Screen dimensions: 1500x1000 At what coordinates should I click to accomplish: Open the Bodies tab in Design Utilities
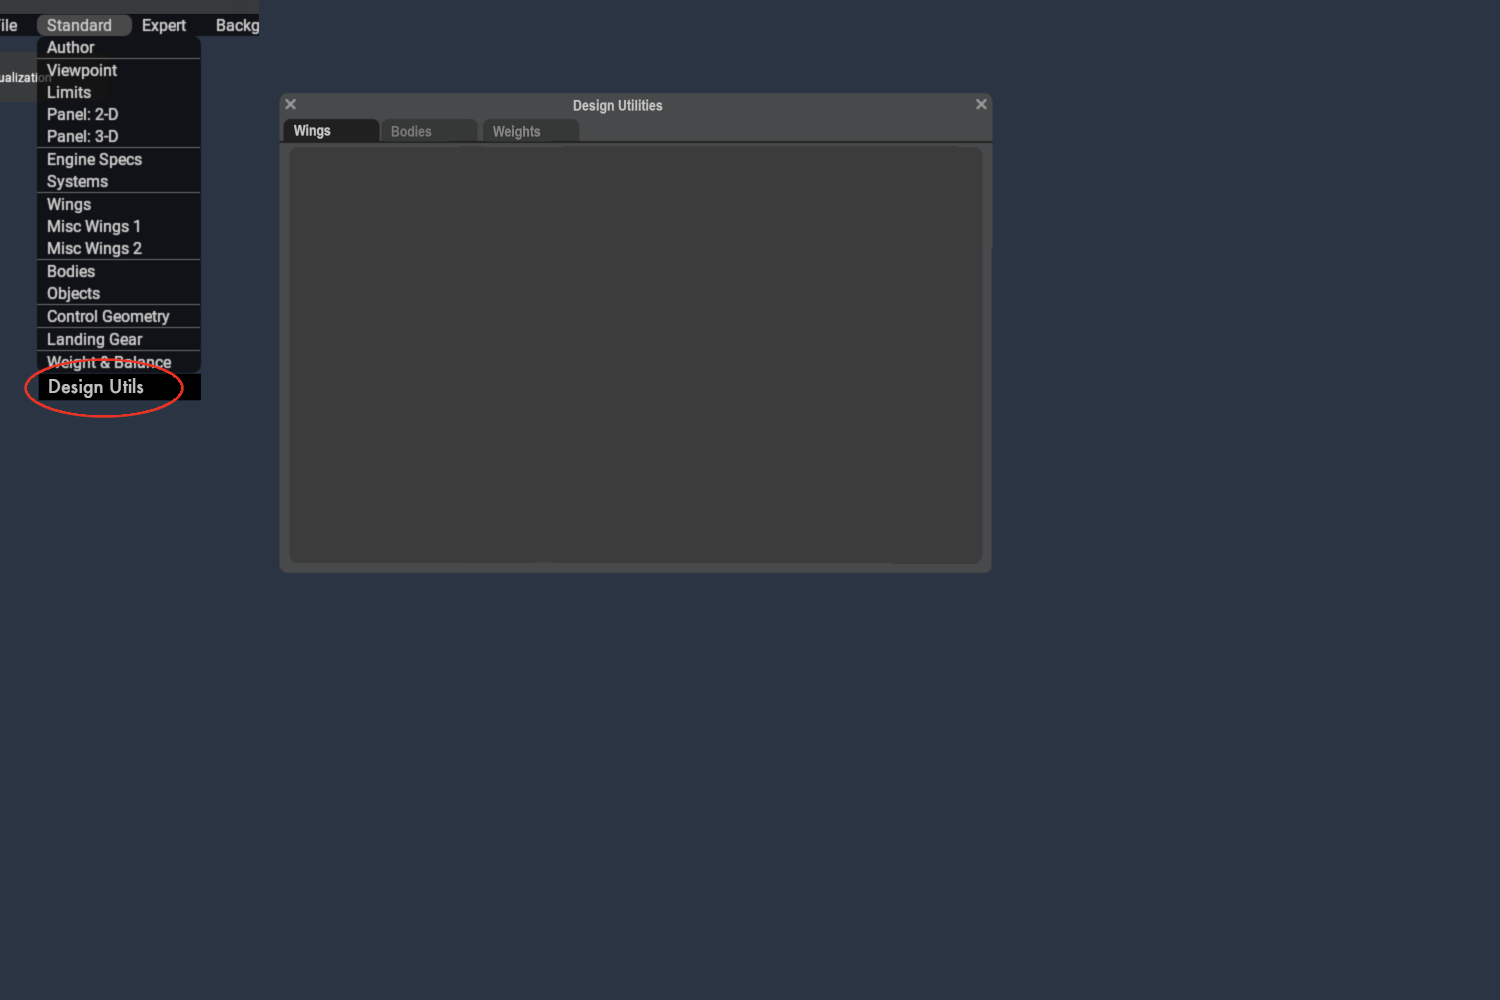tap(412, 132)
